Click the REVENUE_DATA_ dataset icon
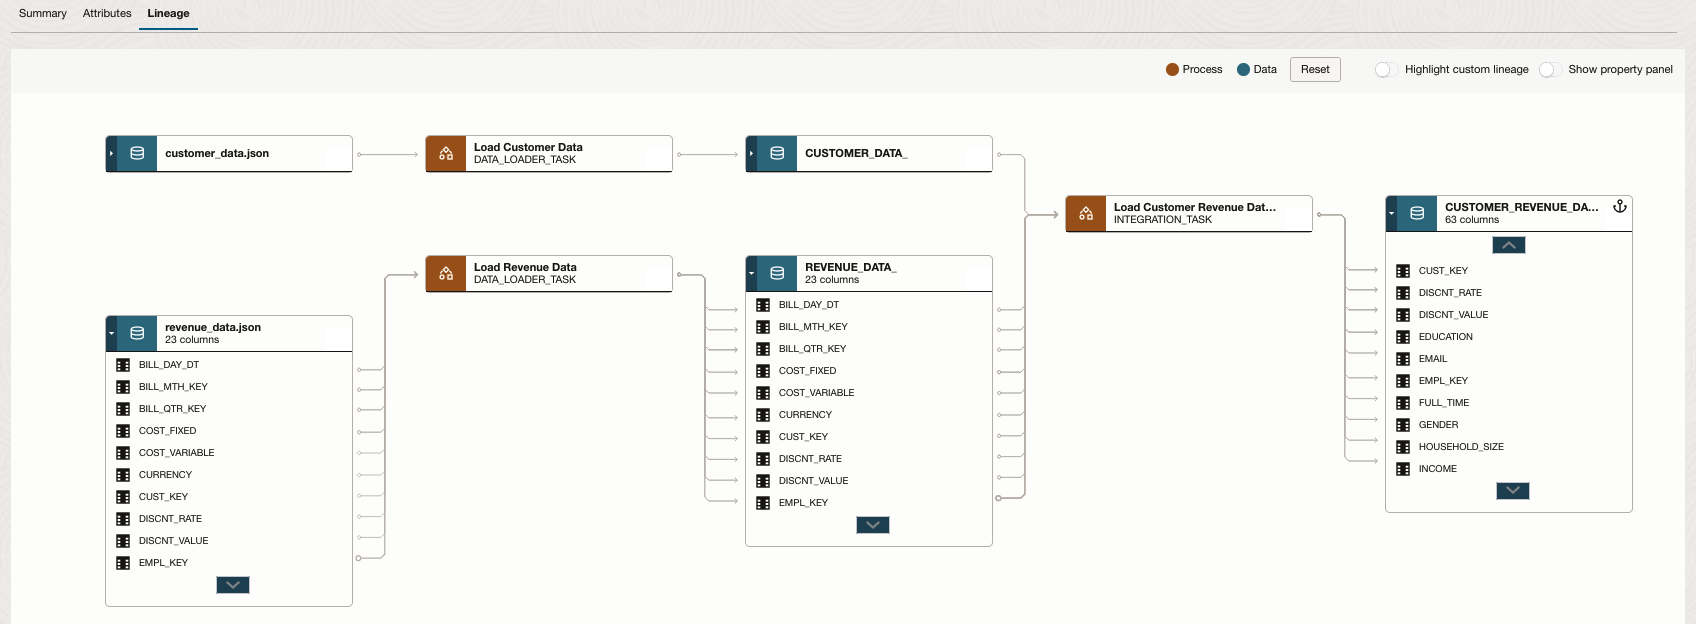The width and height of the screenshot is (1696, 624). tap(777, 274)
